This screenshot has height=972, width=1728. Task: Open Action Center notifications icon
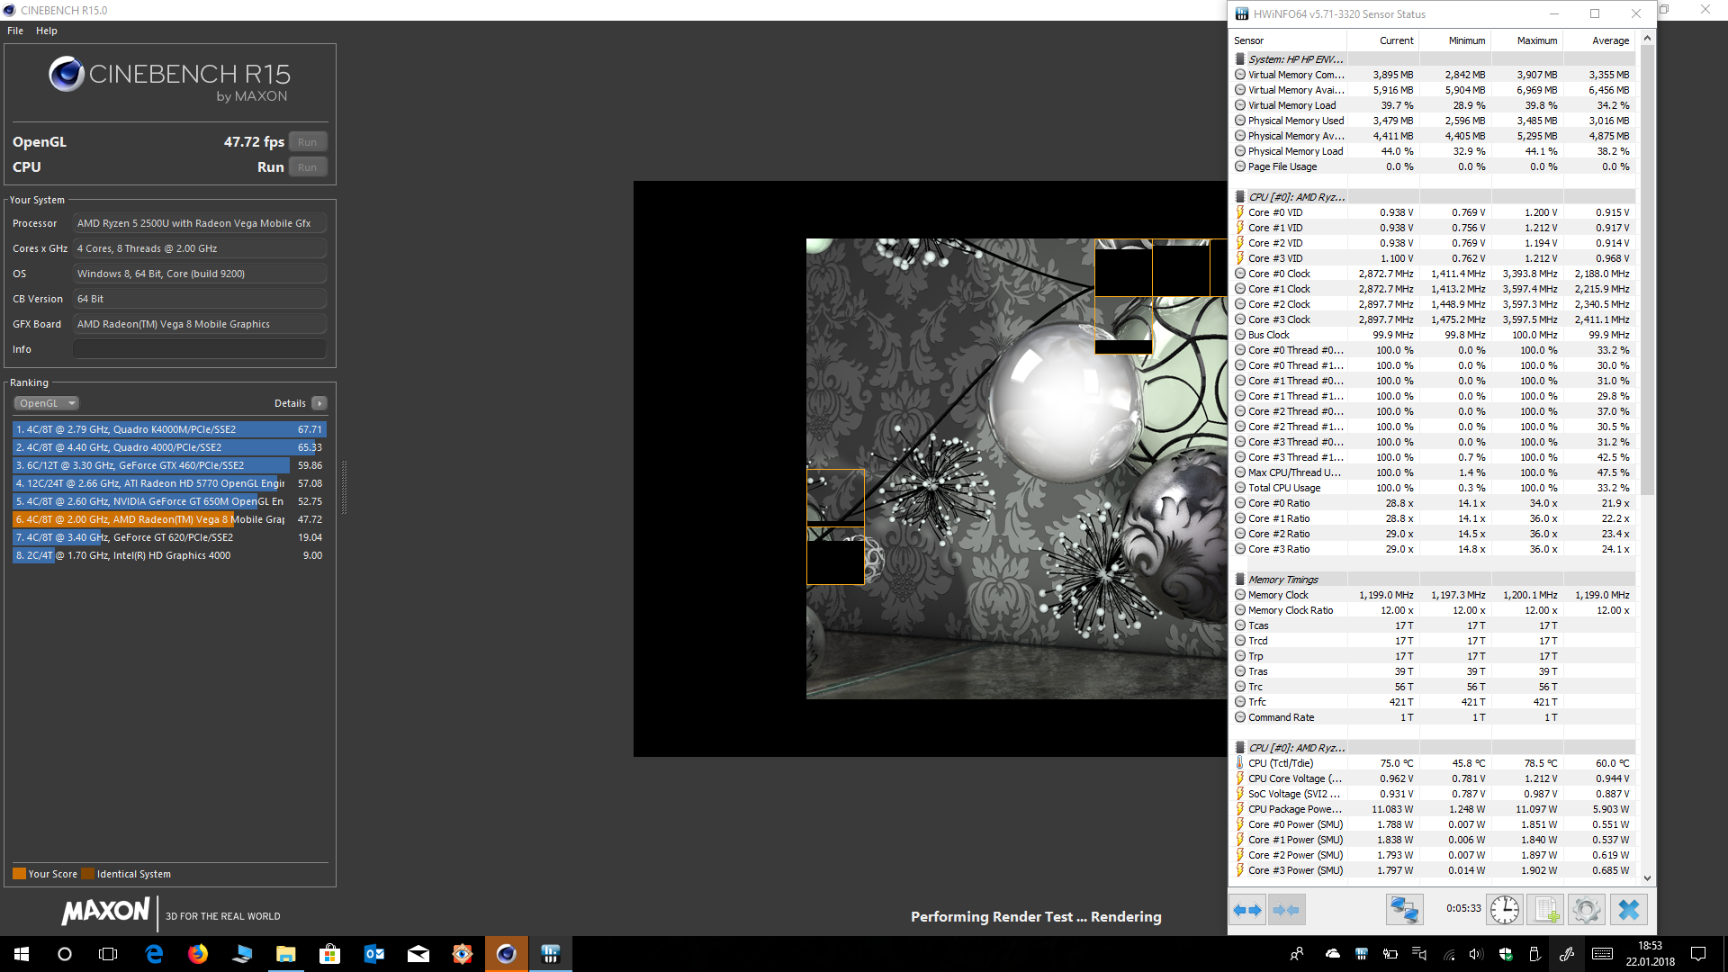point(1698,954)
